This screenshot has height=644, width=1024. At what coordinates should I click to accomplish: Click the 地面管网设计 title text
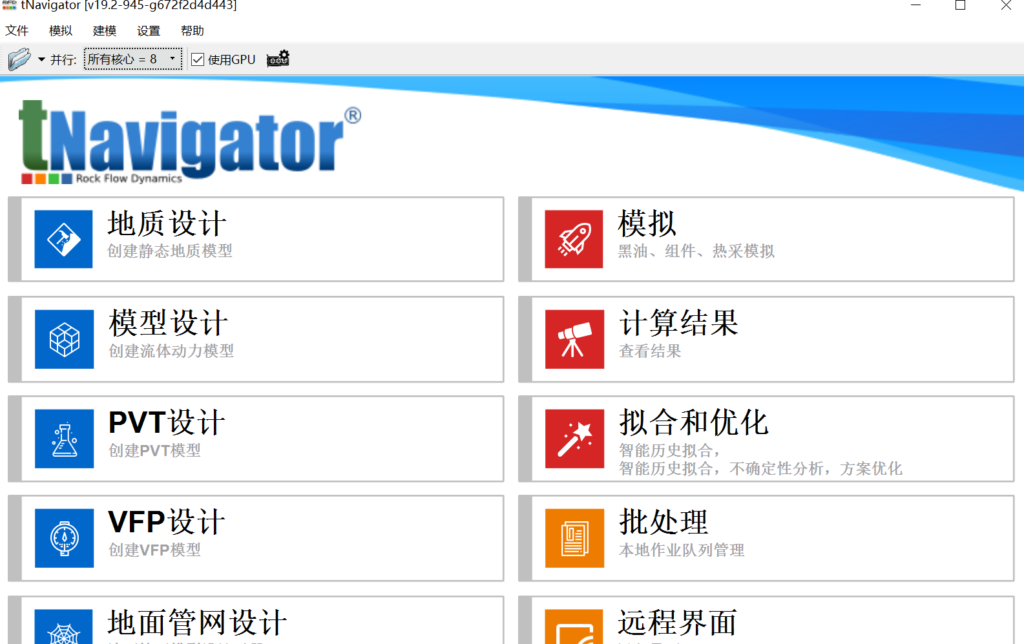[197, 622]
